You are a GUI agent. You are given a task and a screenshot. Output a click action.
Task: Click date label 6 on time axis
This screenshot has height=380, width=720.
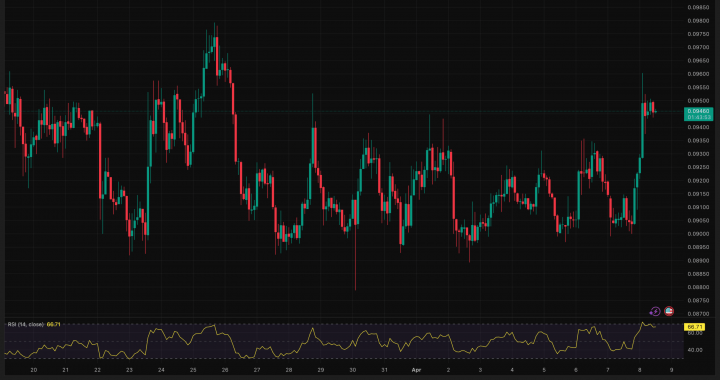576,370
